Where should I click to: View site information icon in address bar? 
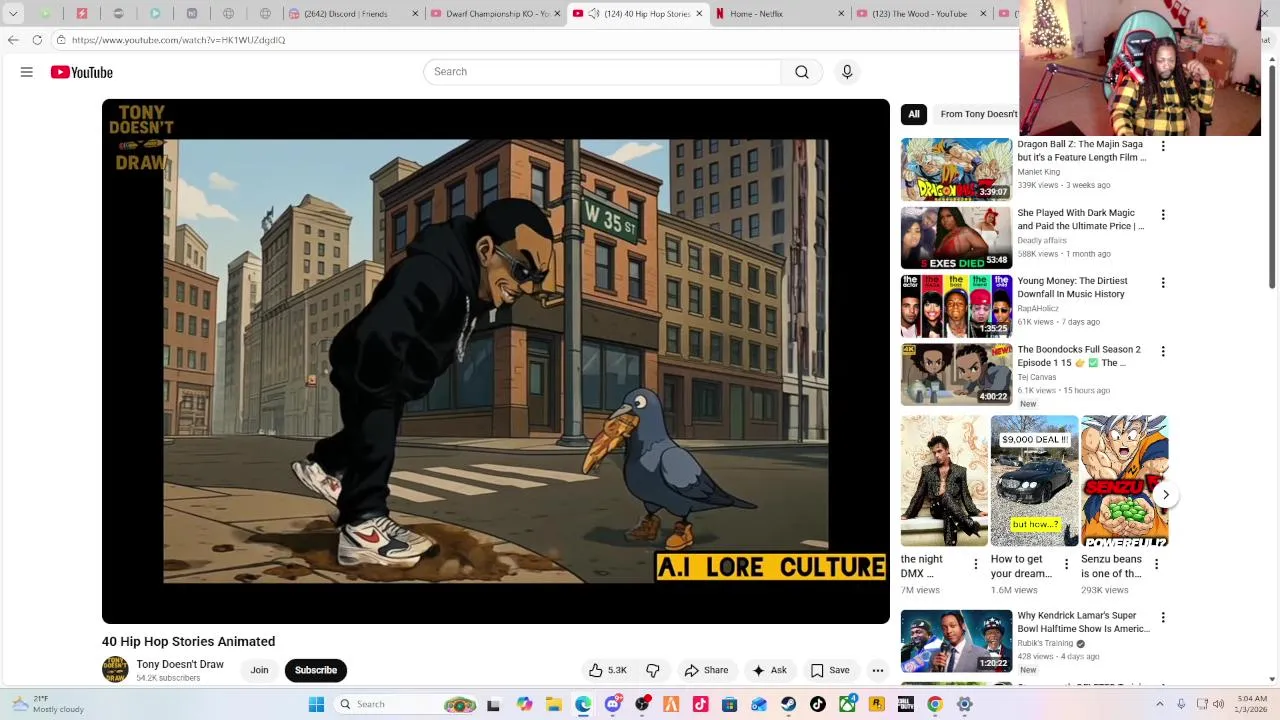tap(61, 40)
